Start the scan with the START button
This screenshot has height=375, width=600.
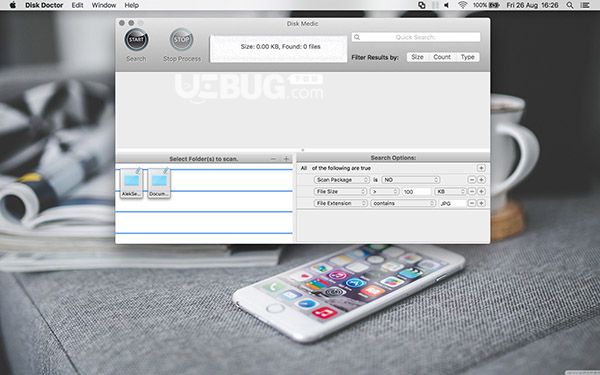(136, 39)
